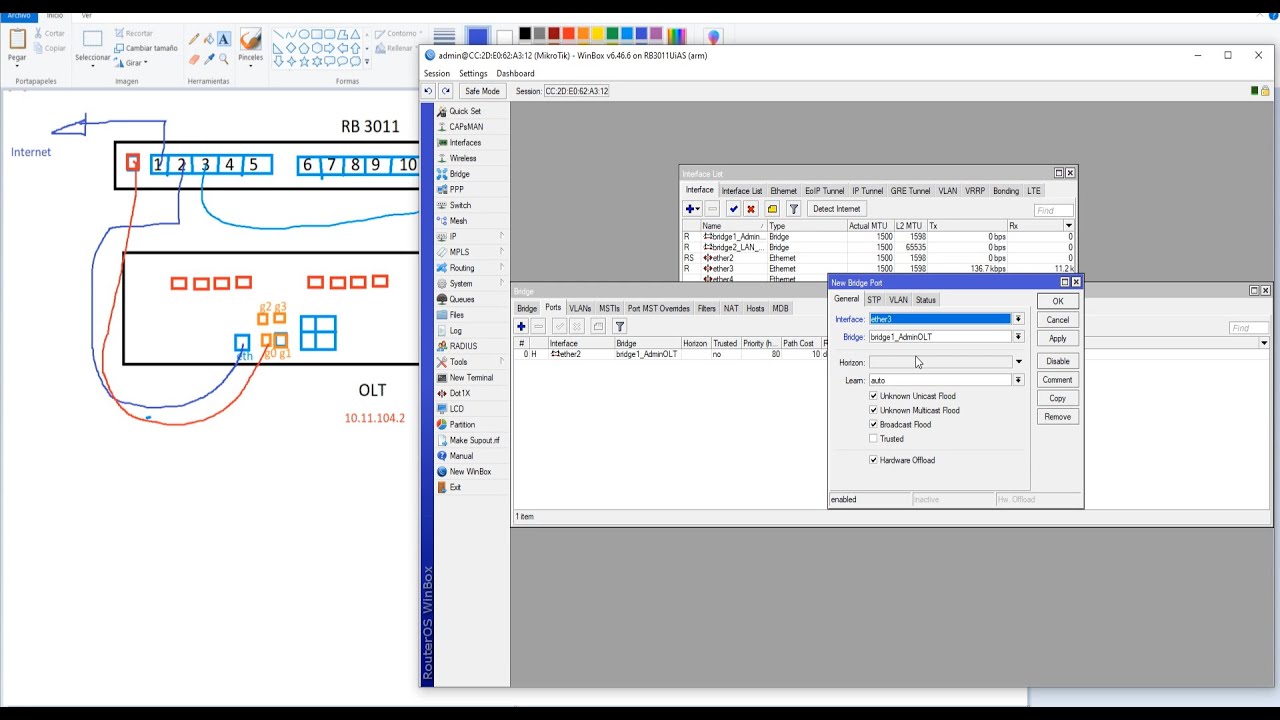Open Mesh in WinBox sidebar
1280x720 pixels.
tap(458, 221)
